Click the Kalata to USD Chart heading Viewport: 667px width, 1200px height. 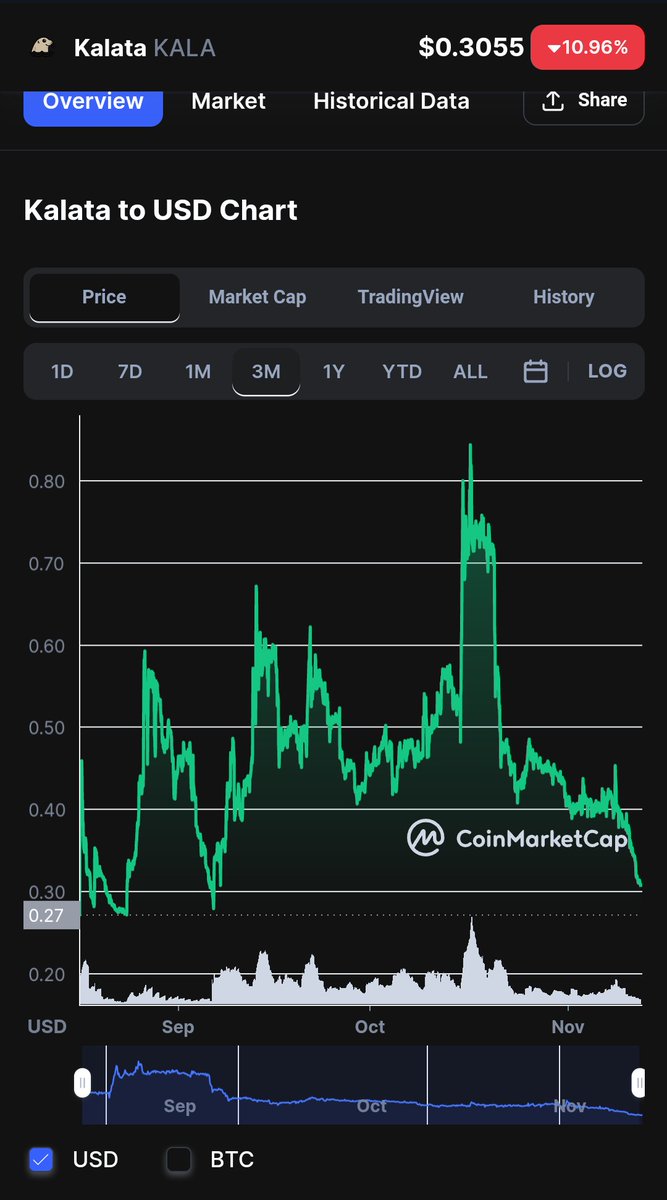pyautogui.click(x=161, y=210)
